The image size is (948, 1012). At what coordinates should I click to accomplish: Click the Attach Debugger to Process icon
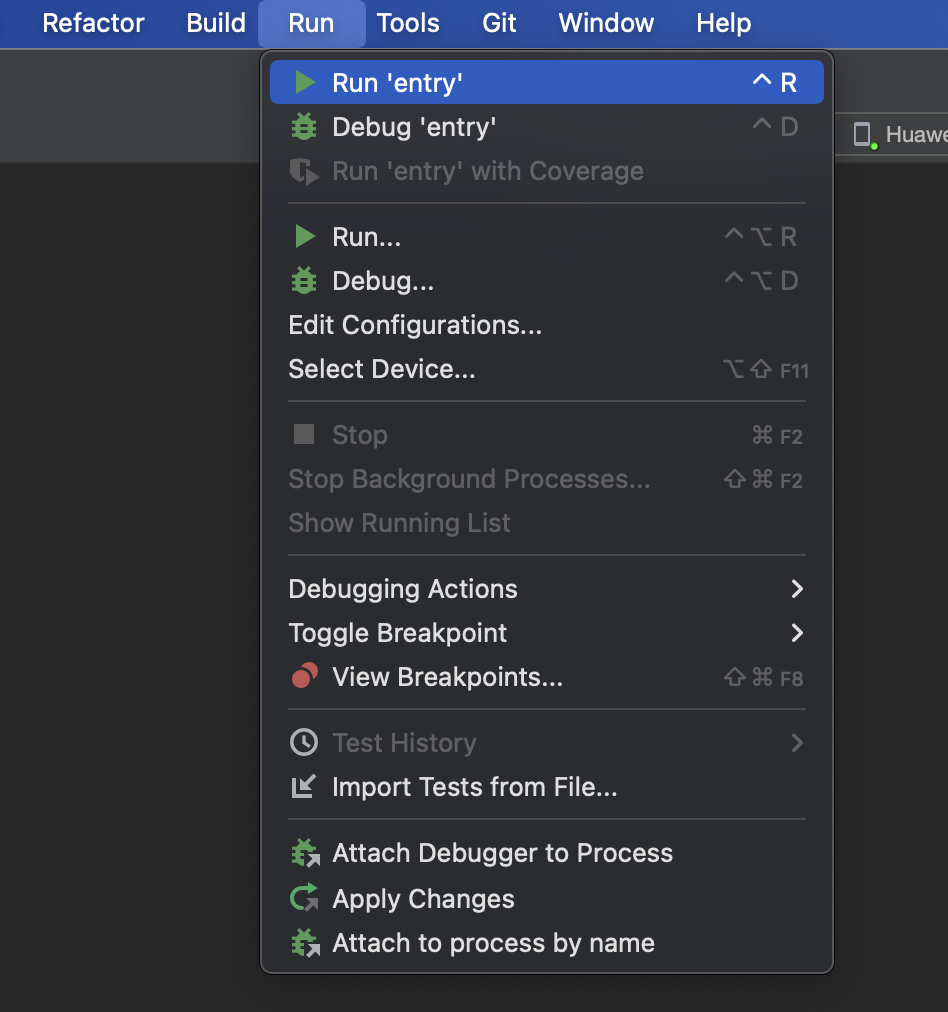coord(304,853)
